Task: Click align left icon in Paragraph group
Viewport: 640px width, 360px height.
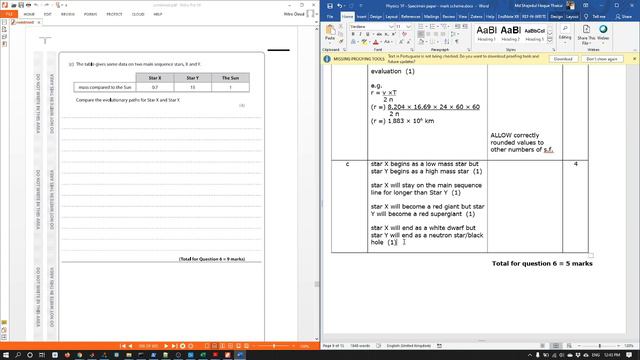Action: pyautogui.click(x=421, y=34)
